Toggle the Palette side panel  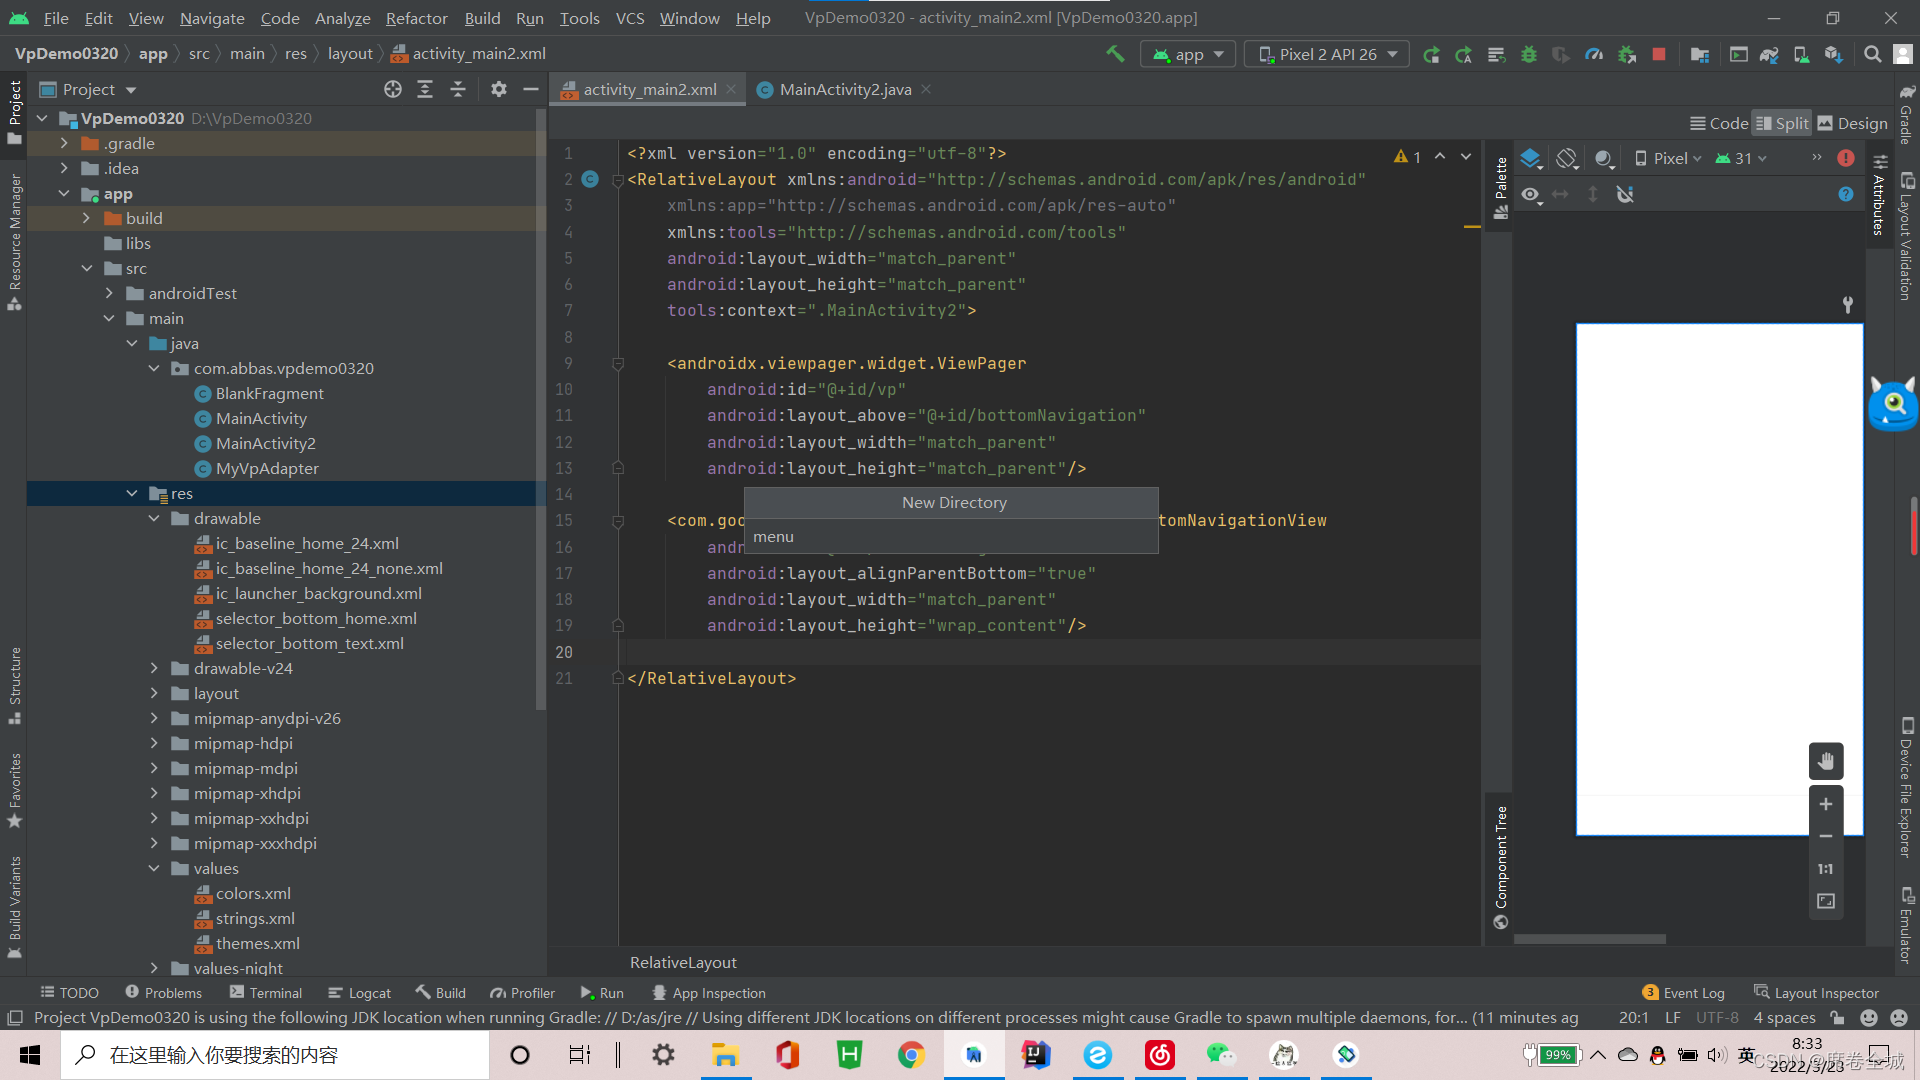(1501, 189)
